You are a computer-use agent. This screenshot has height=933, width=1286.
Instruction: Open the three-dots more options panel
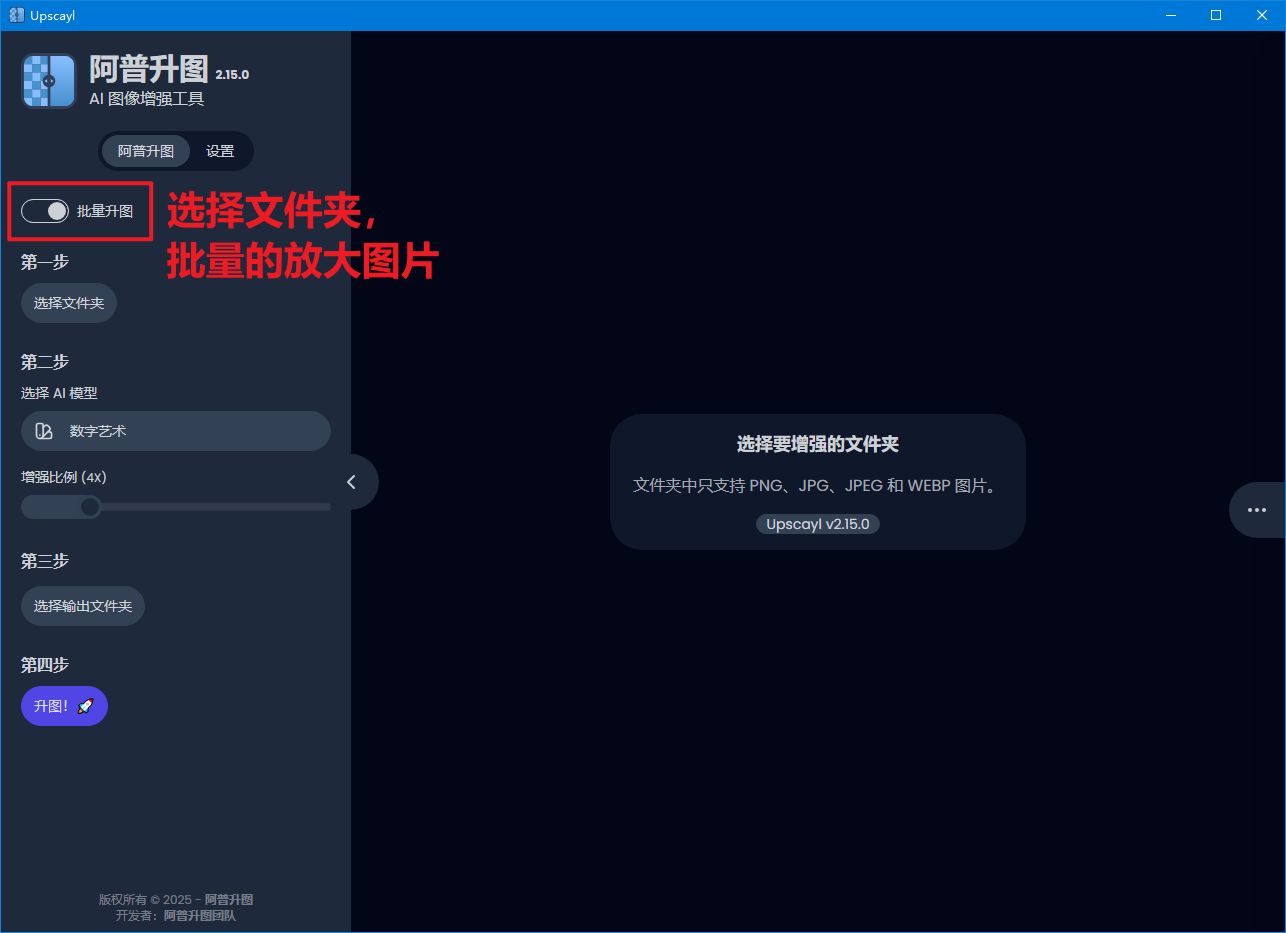point(1257,510)
